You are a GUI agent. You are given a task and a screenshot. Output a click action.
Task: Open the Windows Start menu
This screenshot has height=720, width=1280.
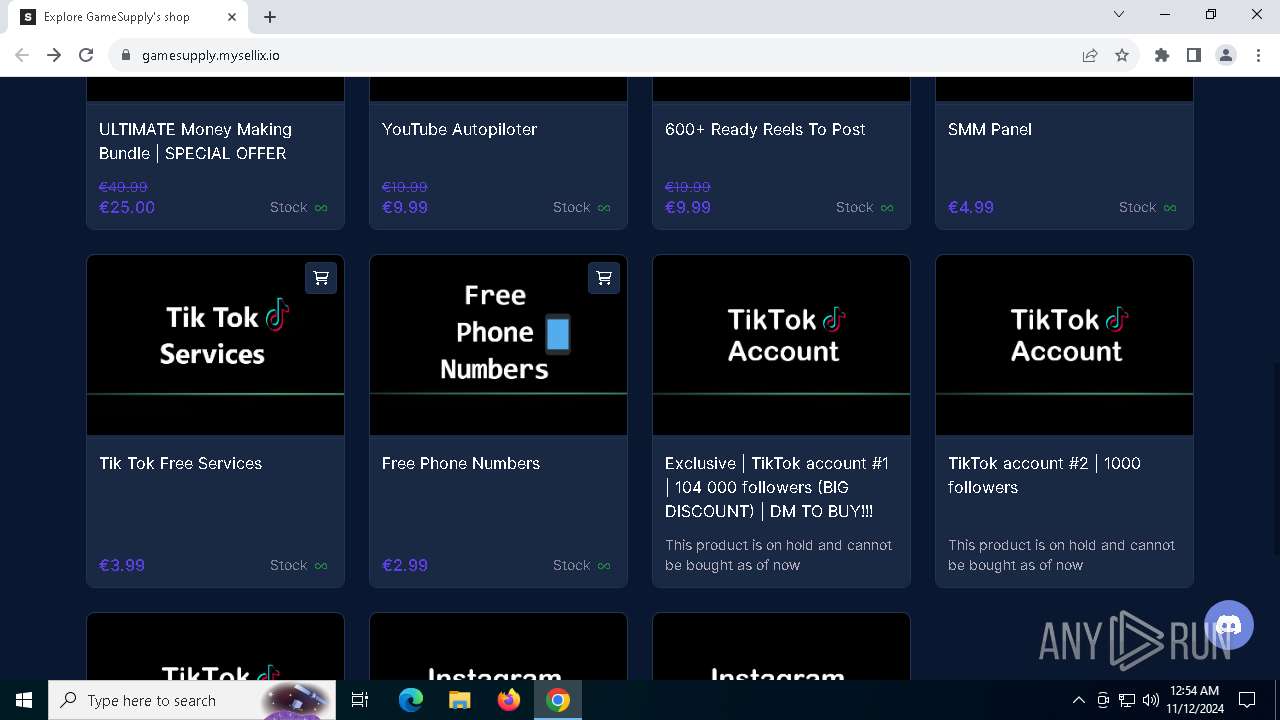pyautogui.click(x=24, y=700)
